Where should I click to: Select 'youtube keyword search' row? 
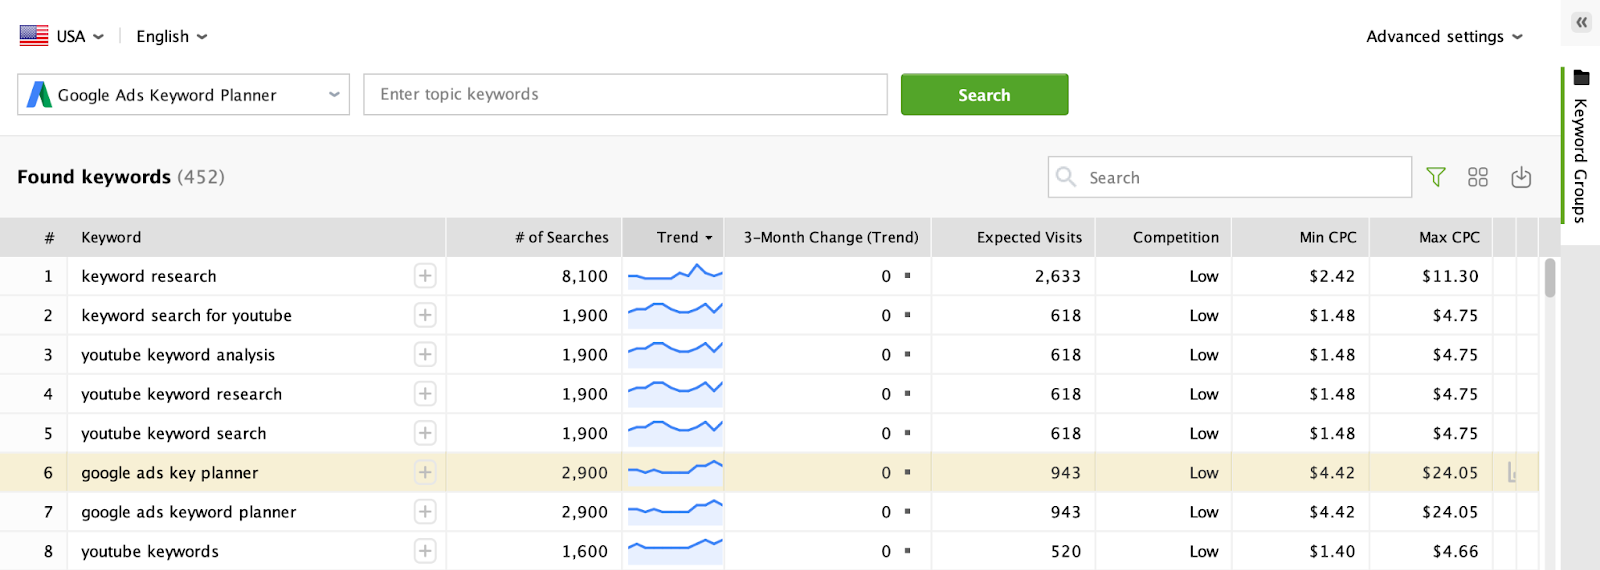point(770,433)
